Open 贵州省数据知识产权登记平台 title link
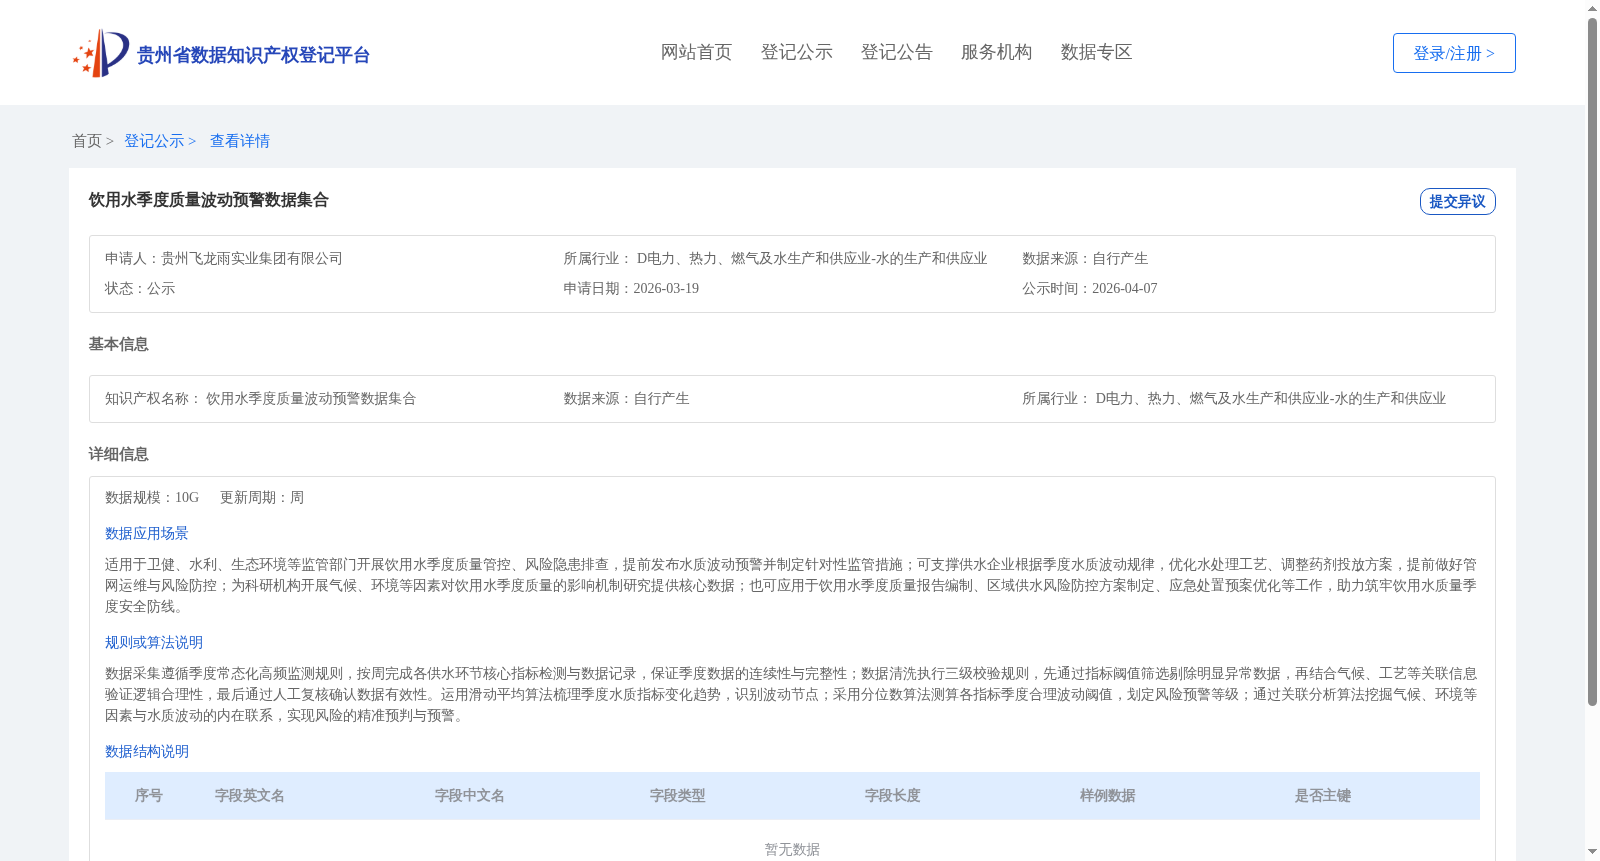Screen dimensions: 1600x861 (253, 55)
